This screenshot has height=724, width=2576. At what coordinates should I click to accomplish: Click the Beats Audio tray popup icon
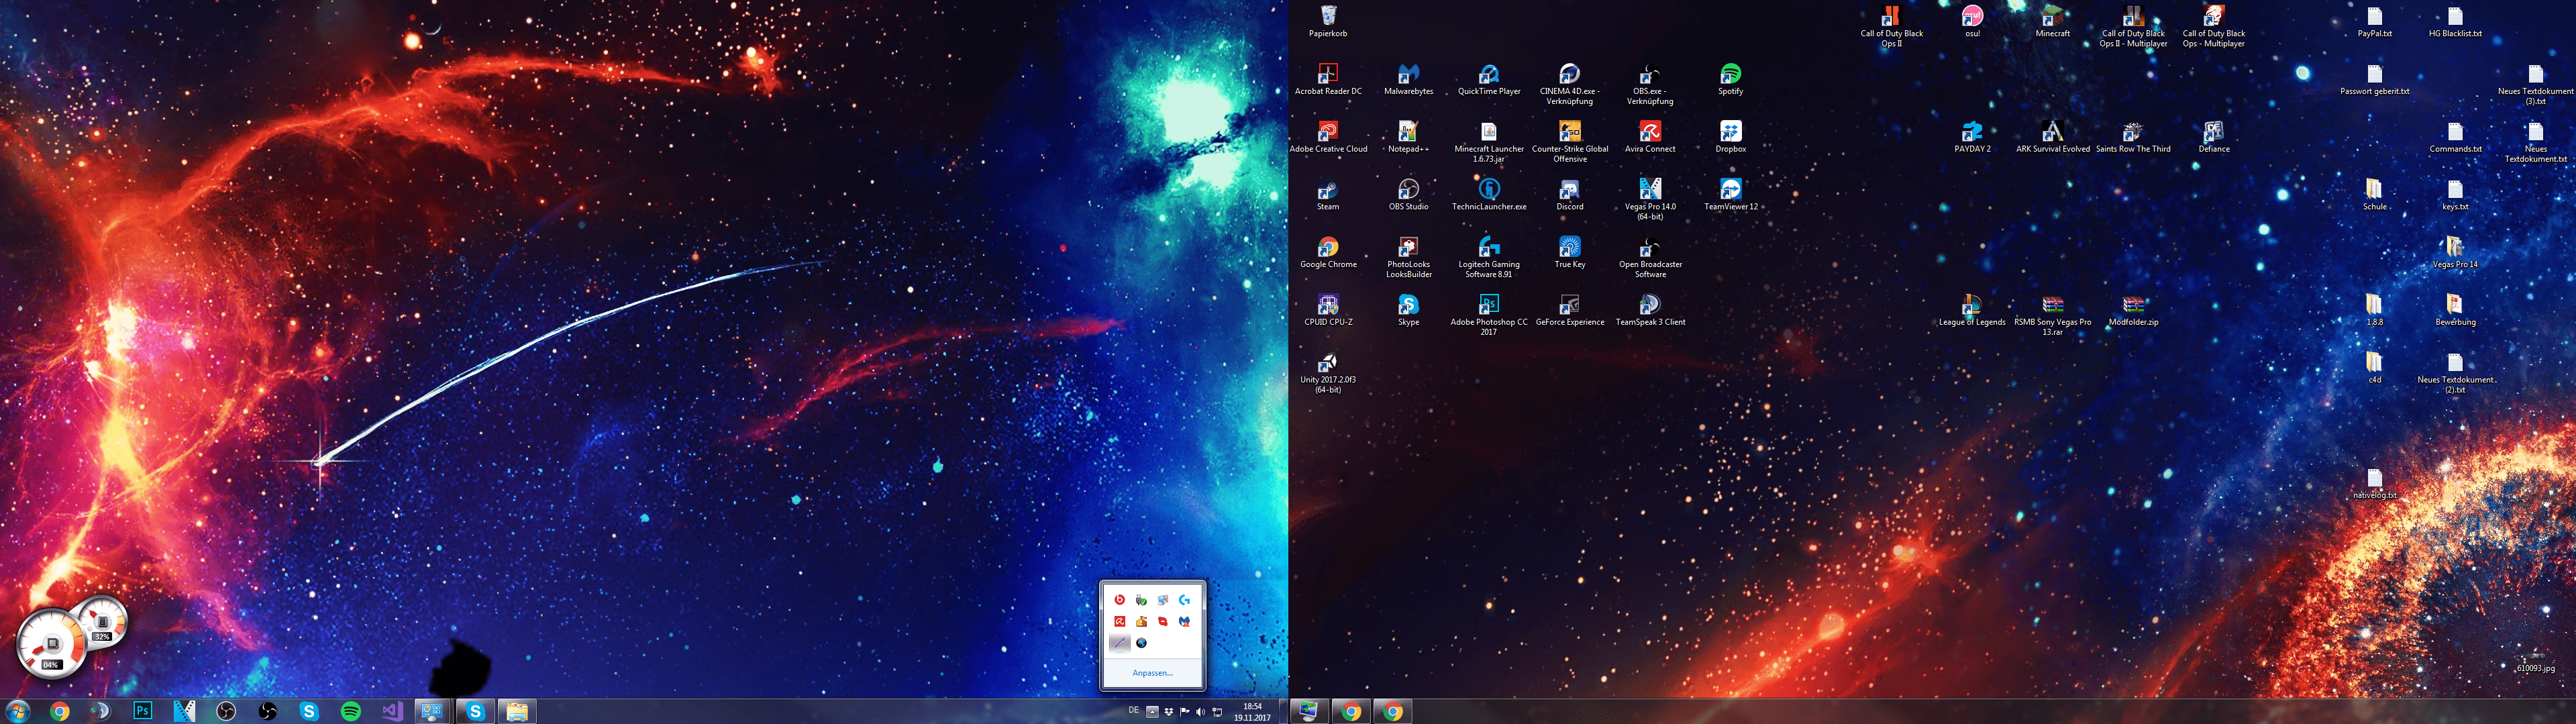tap(1120, 600)
